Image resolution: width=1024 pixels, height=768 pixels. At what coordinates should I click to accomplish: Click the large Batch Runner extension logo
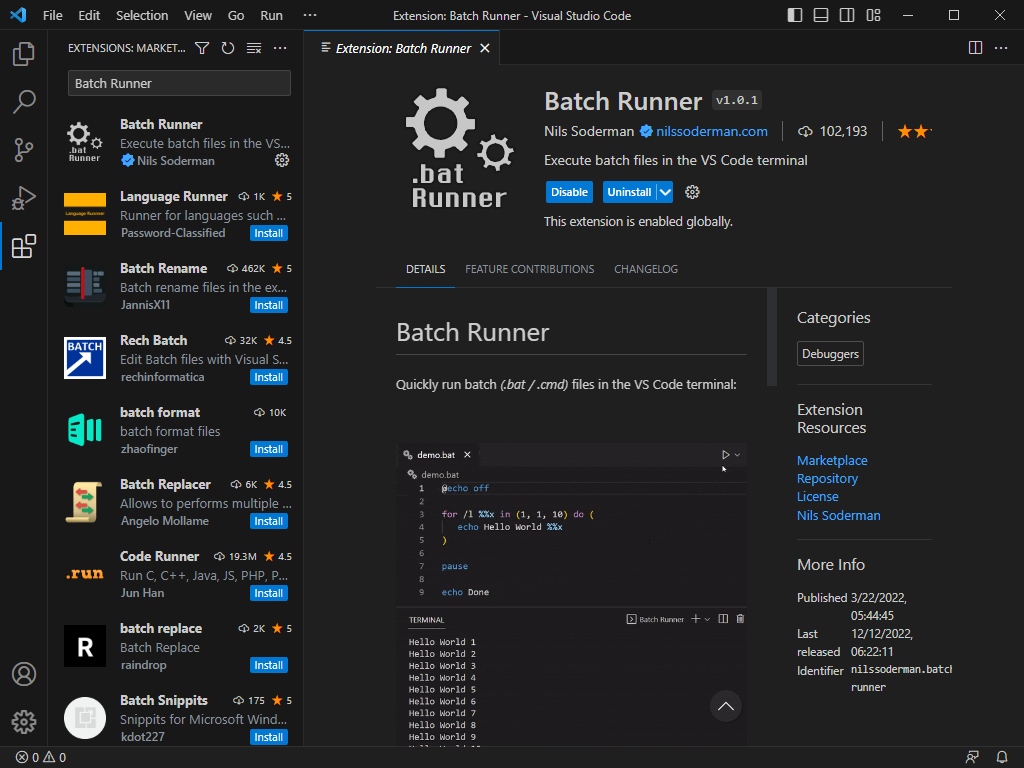click(459, 148)
